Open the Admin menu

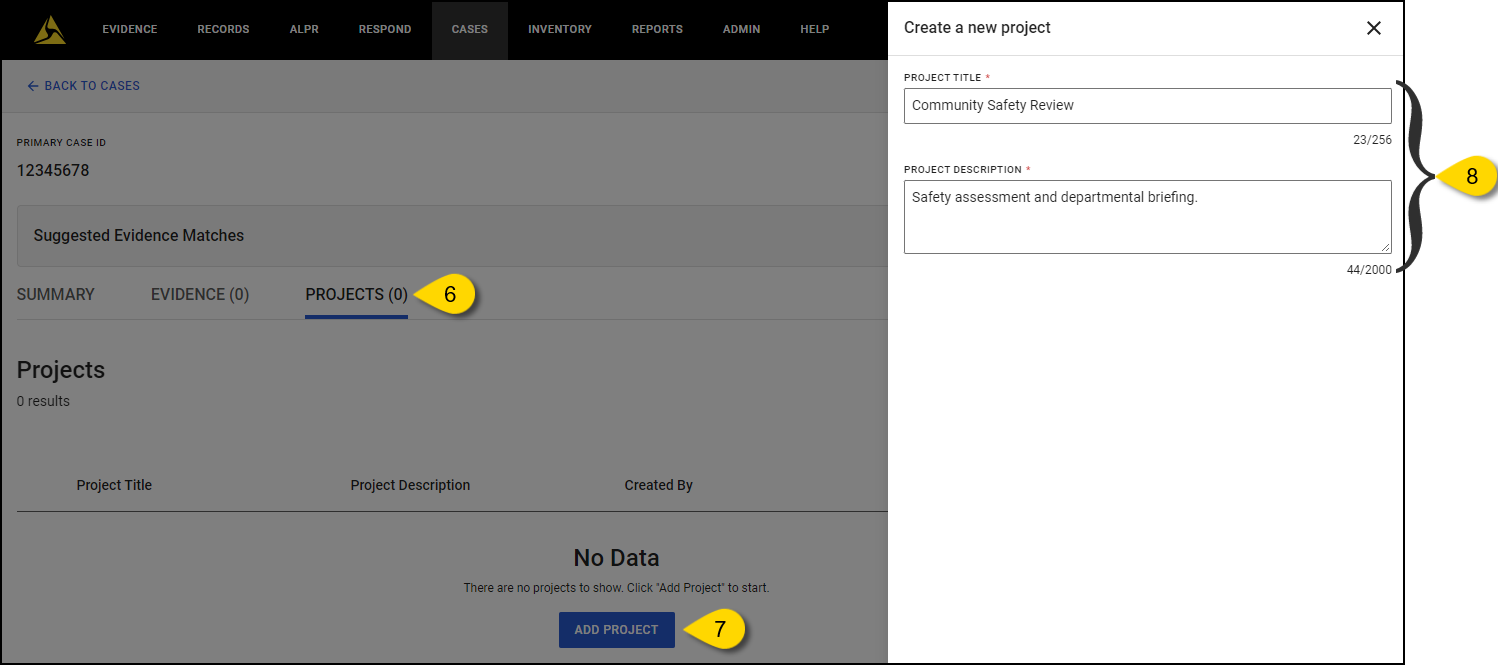pos(741,30)
